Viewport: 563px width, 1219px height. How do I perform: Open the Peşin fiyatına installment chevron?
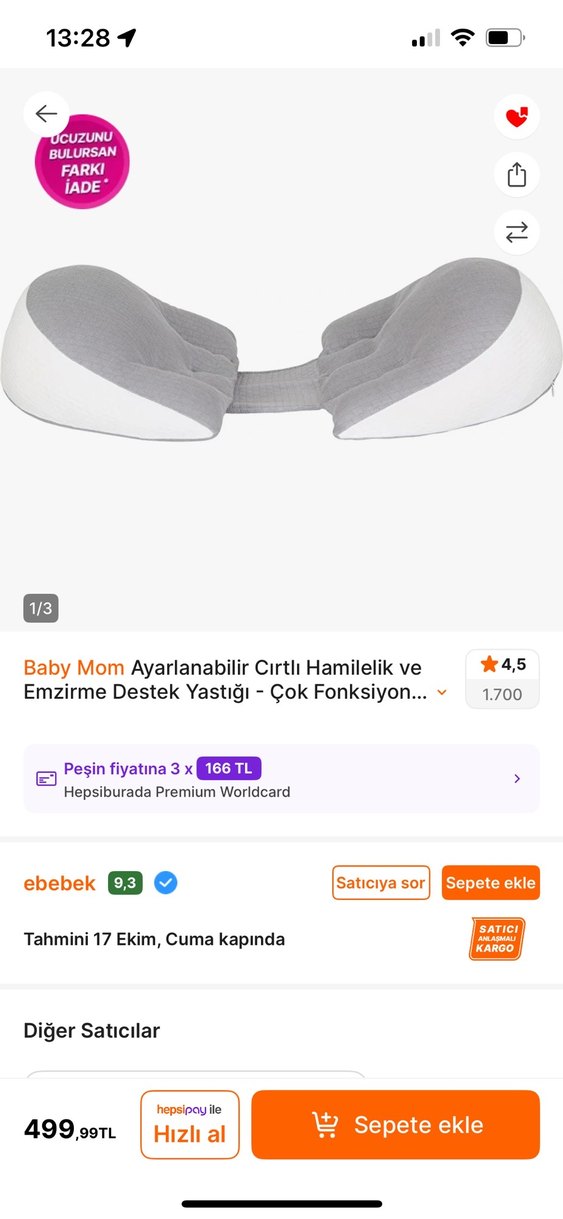pyautogui.click(x=517, y=778)
